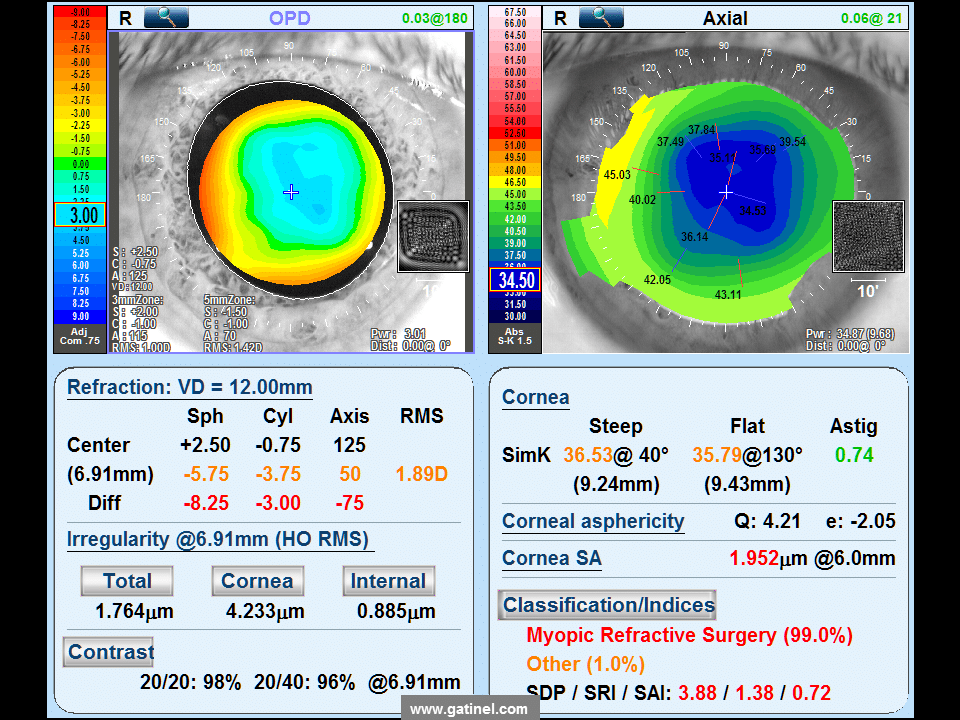Open the Classification/Indices button
The height and width of the screenshot is (720, 960).
(x=607, y=605)
